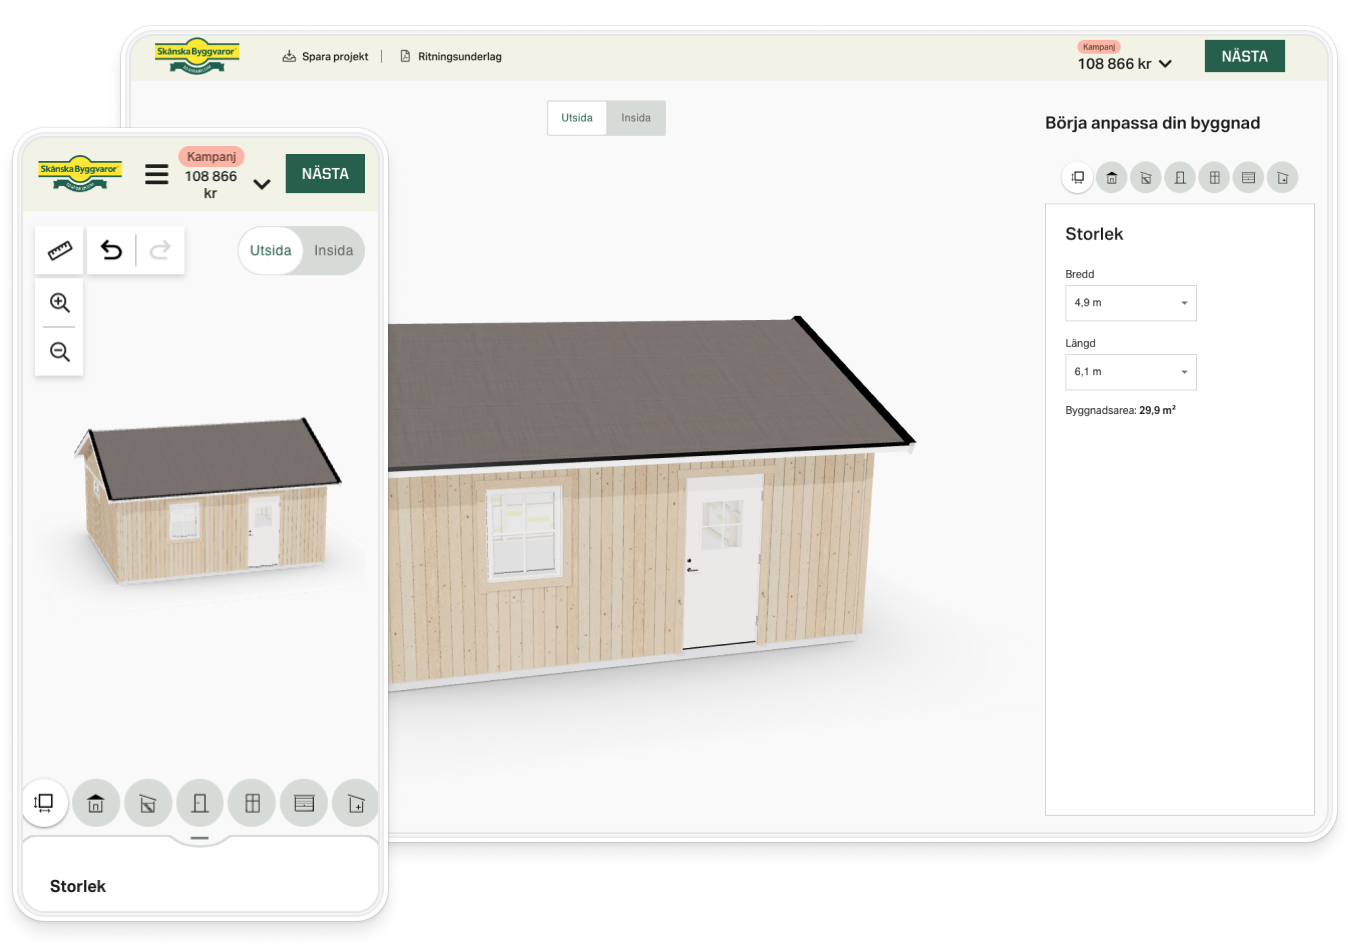
Task: Open the add extension icon in desktop panel
Action: point(1282,178)
